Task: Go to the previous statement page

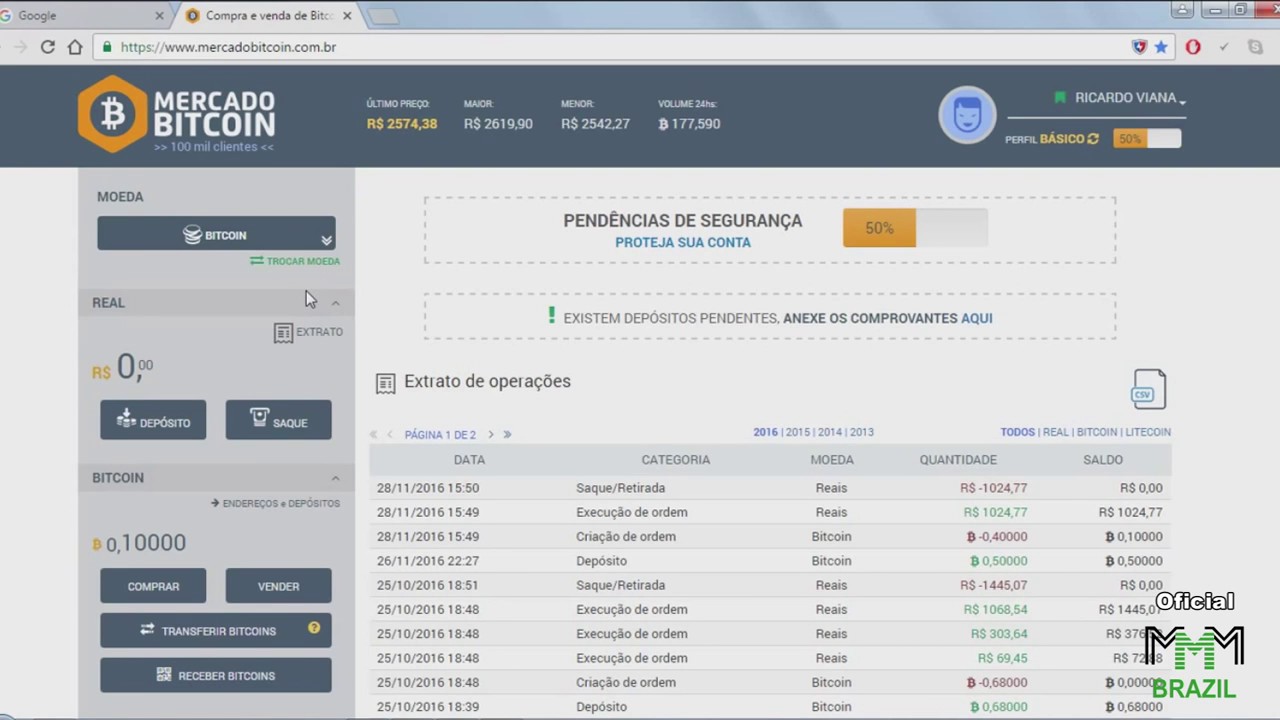Action: point(390,434)
